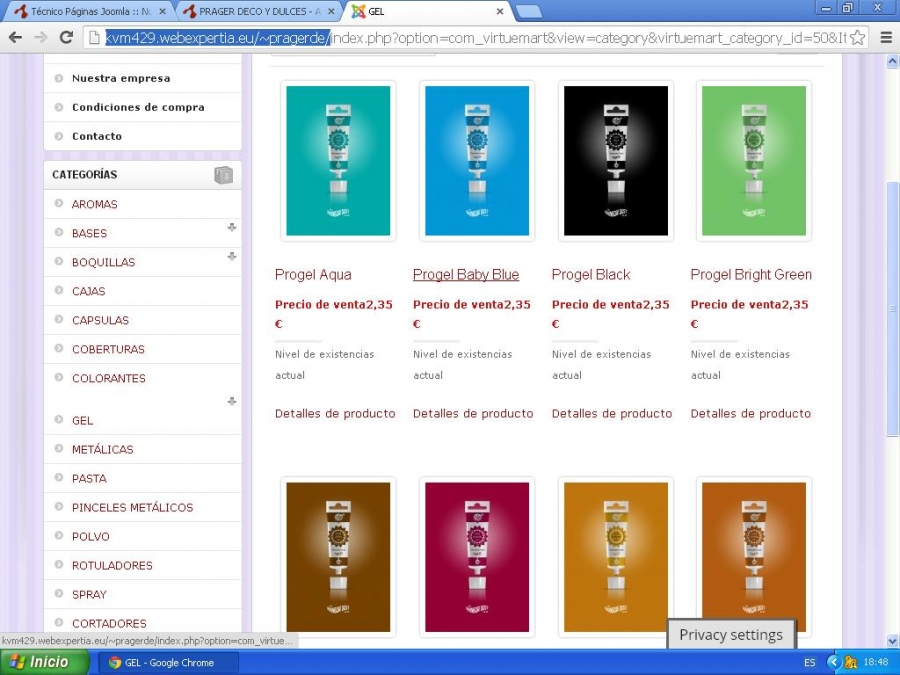Image resolution: width=900 pixels, height=675 pixels.
Task: Open the SPRAY category
Action: 90,595
